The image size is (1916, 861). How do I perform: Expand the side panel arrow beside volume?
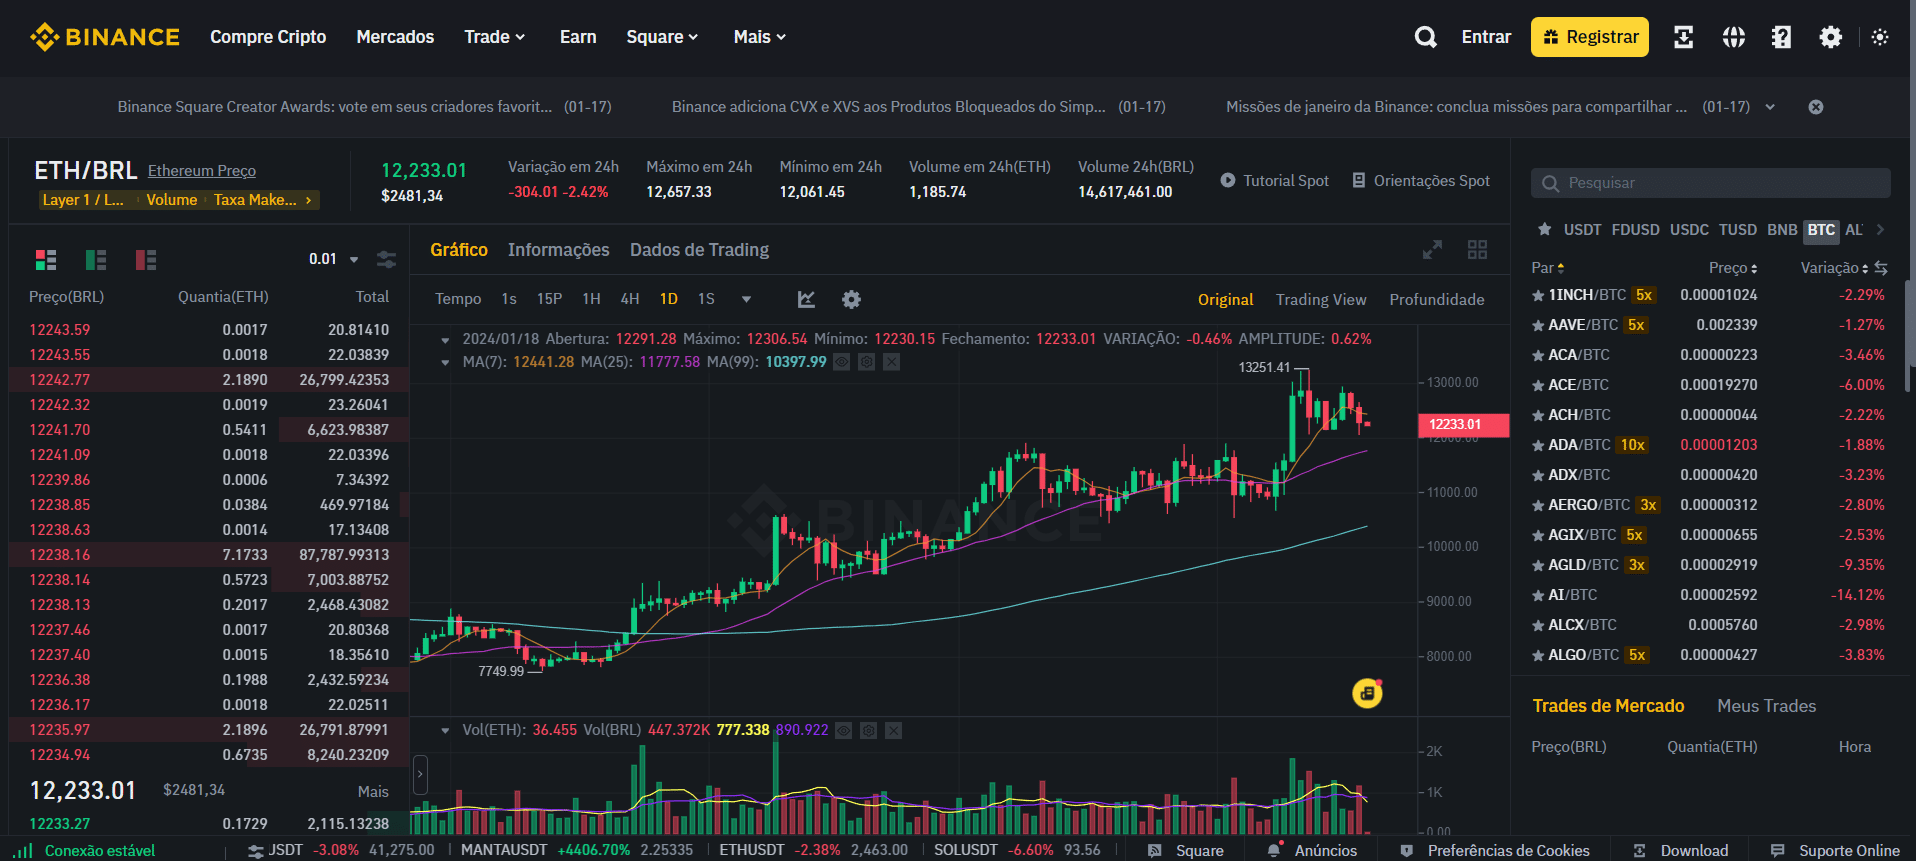pos(420,773)
